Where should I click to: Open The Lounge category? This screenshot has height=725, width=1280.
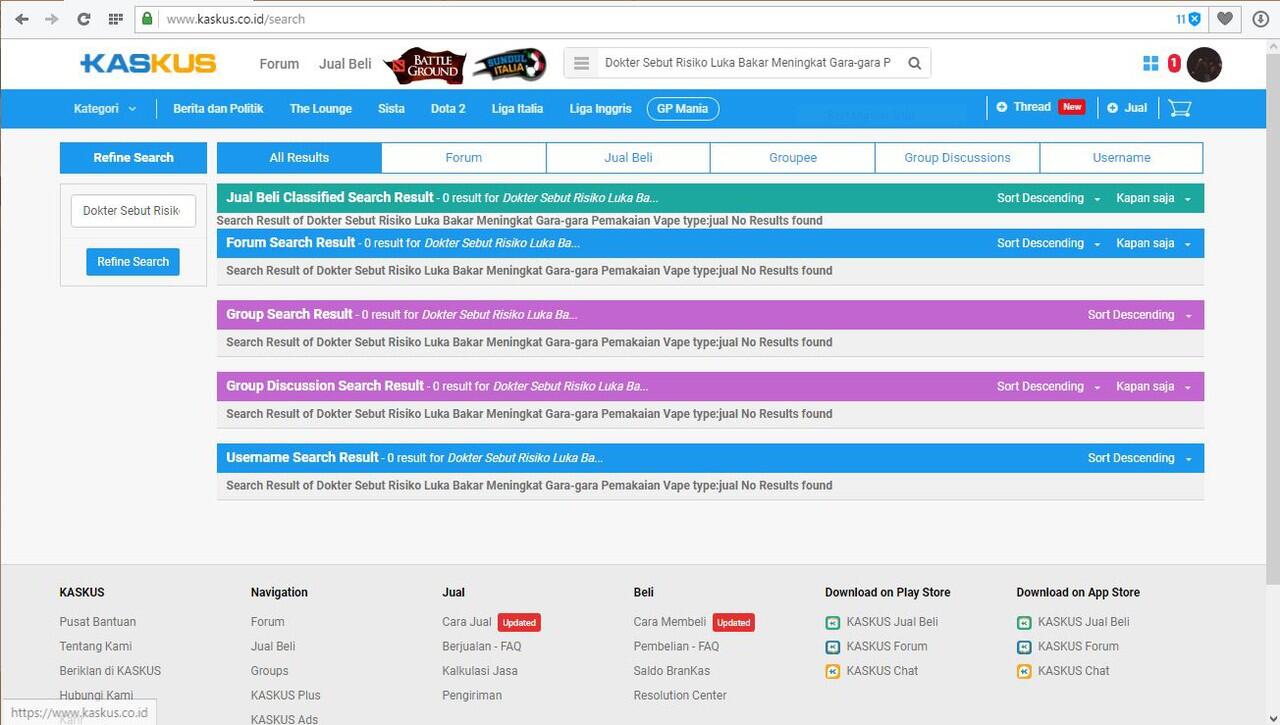tap(321, 108)
